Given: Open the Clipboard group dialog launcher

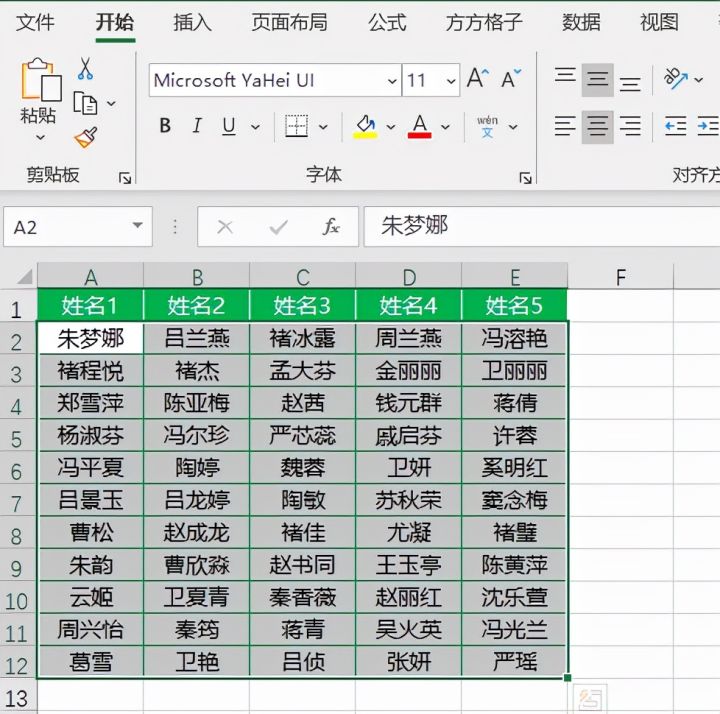Looking at the screenshot, I should (124, 178).
